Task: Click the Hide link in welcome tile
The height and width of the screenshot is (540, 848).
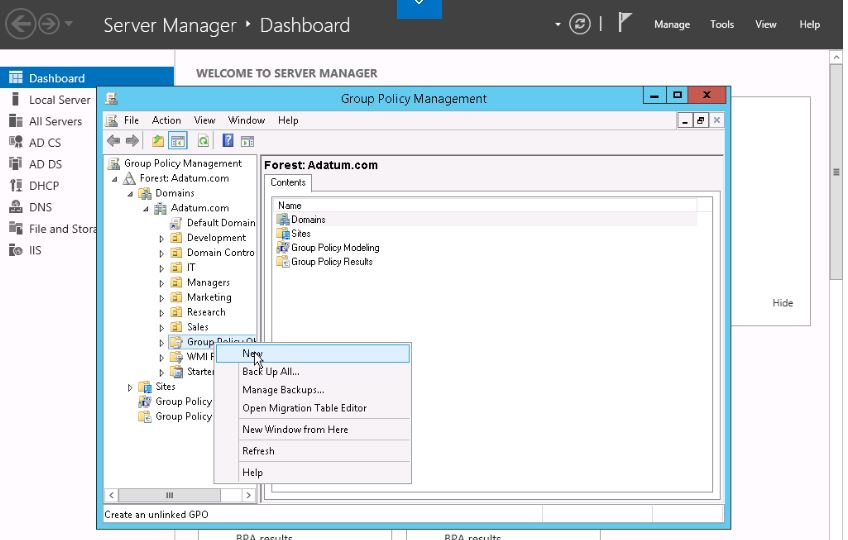Action: click(x=783, y=303)
